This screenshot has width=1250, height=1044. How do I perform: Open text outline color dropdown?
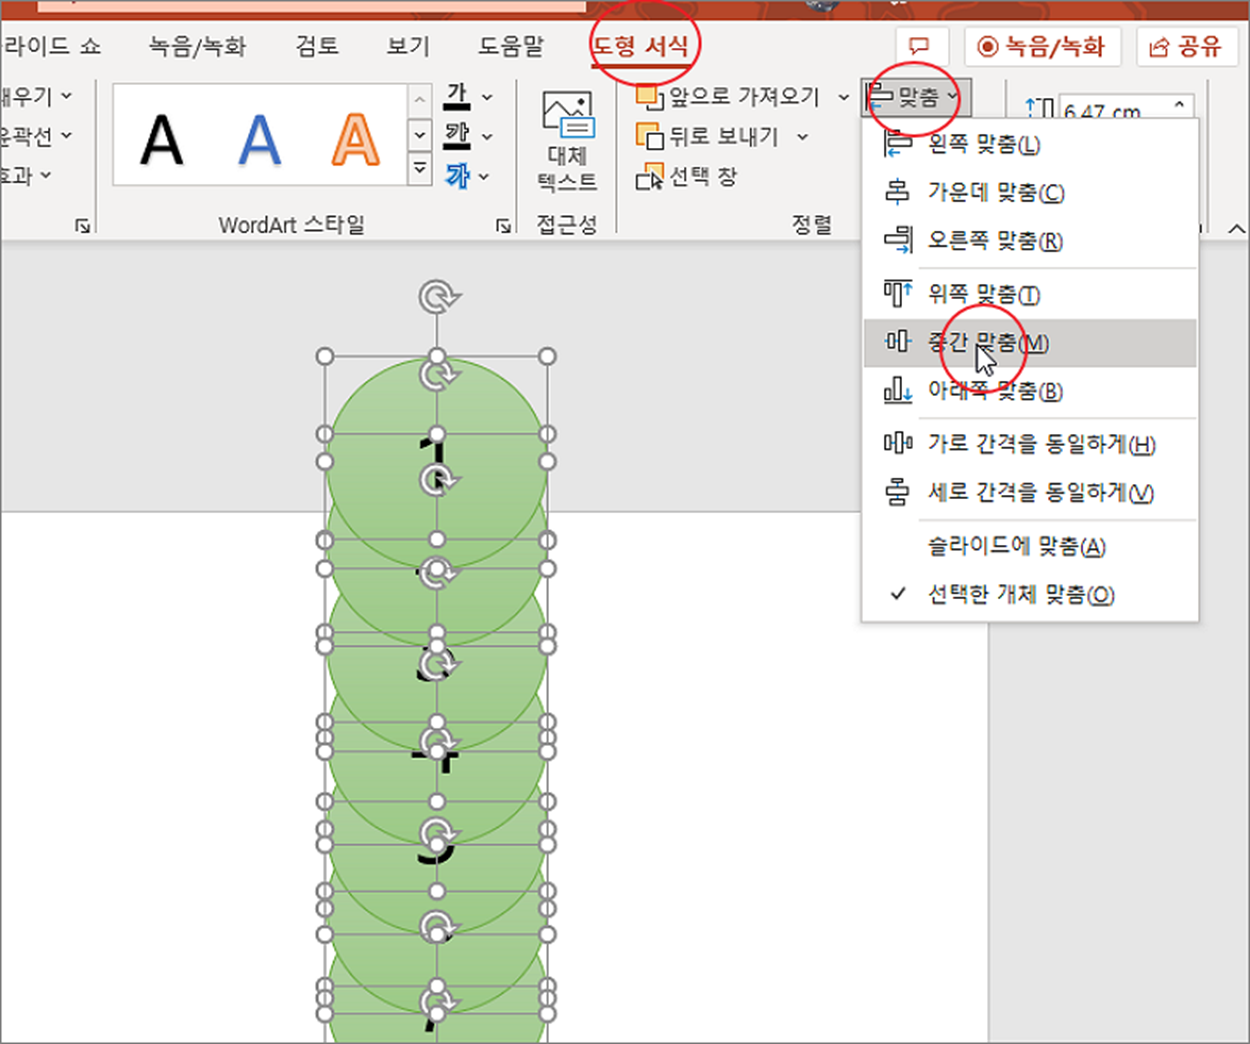point(487,136)
